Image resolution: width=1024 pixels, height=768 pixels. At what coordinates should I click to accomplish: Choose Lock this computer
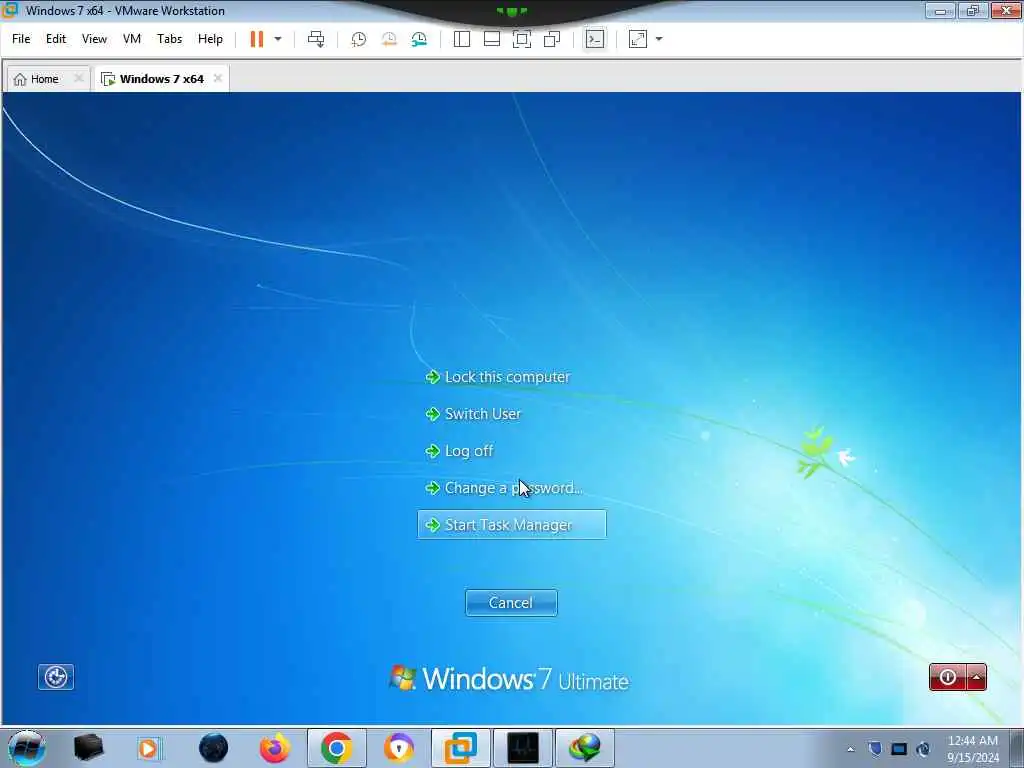498,377
